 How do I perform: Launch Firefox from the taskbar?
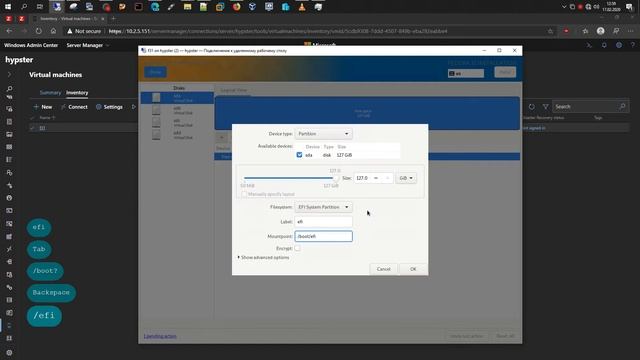pyautogui.click(x=236, y=7)
